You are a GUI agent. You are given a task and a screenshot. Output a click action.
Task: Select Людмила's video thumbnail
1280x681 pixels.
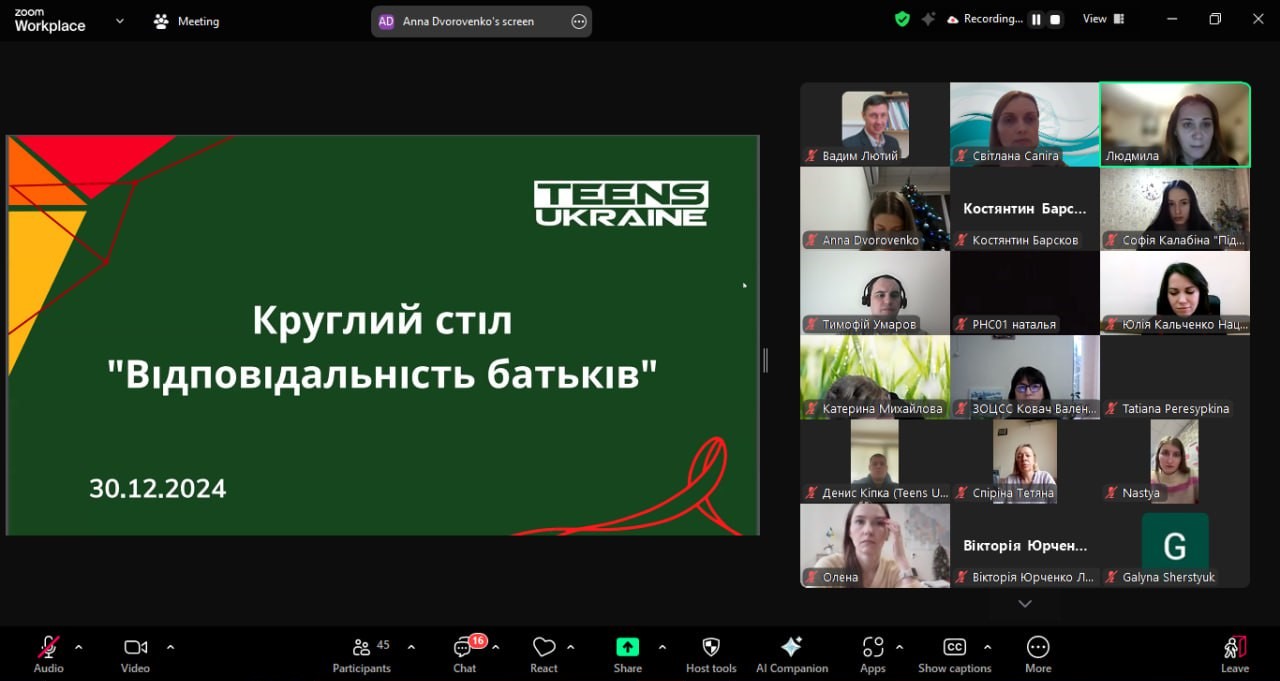pos(1174,123)
